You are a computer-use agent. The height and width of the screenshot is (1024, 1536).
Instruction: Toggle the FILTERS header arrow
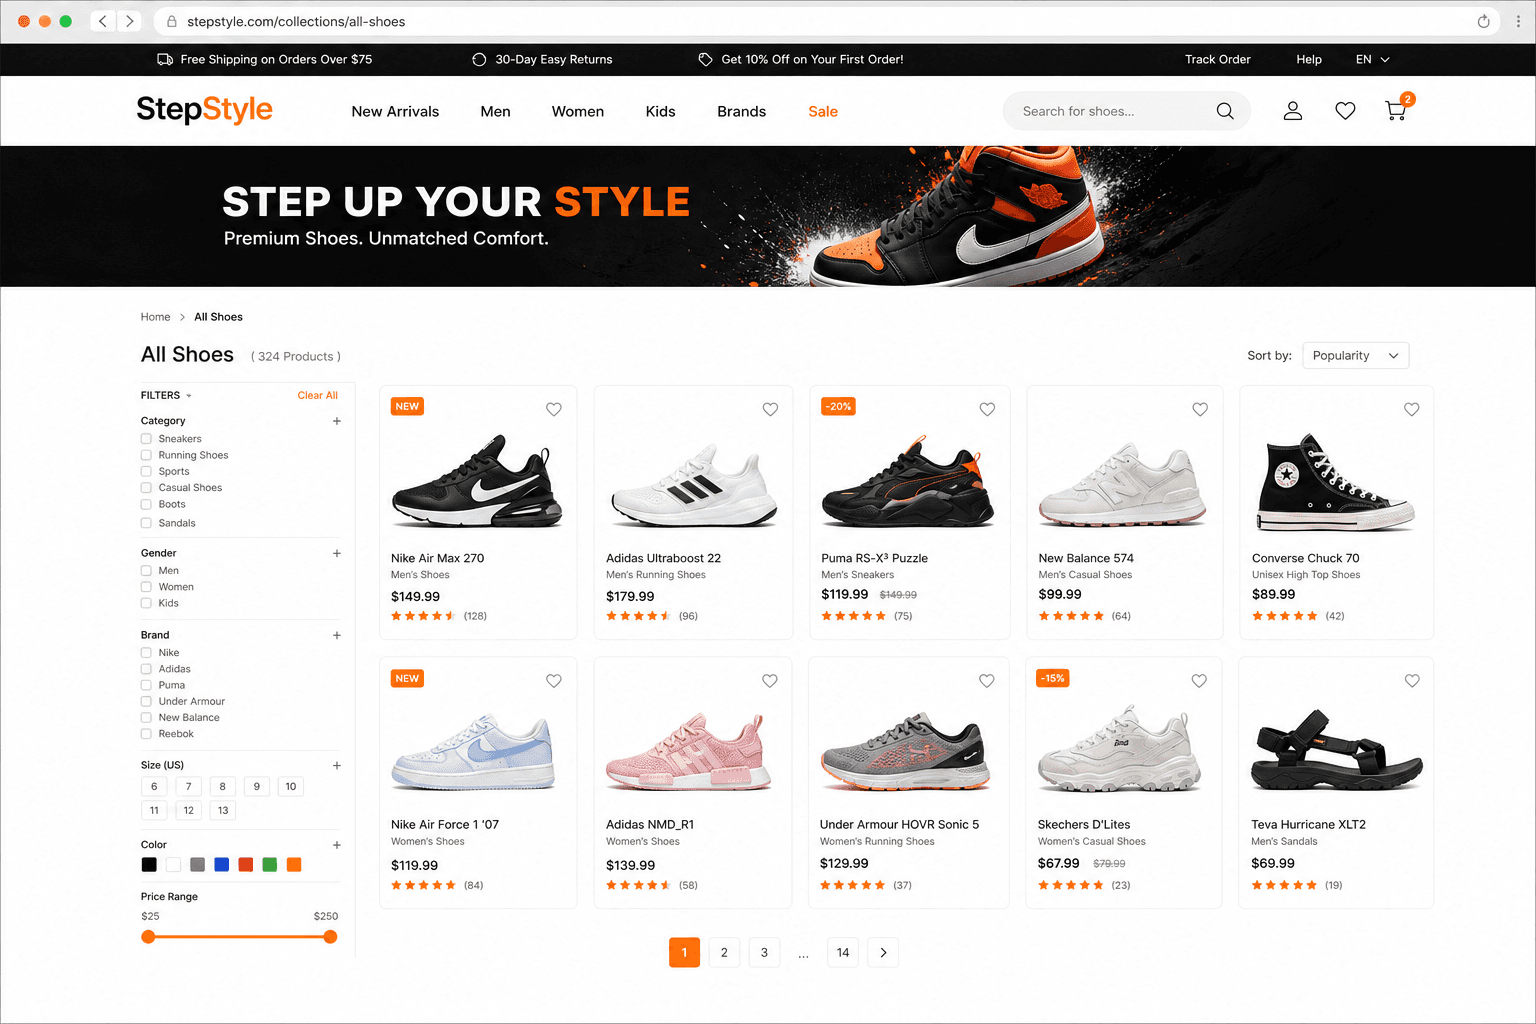[189, 396]
